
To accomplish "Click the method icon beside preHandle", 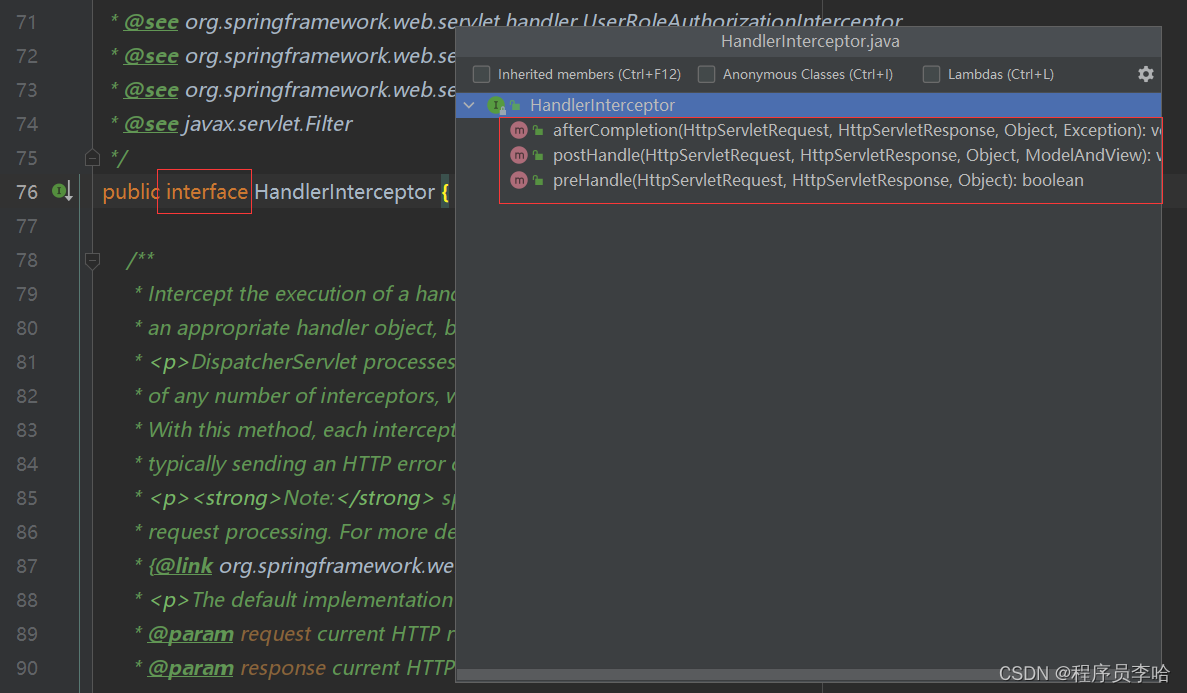I will click(x=519, y=180).
